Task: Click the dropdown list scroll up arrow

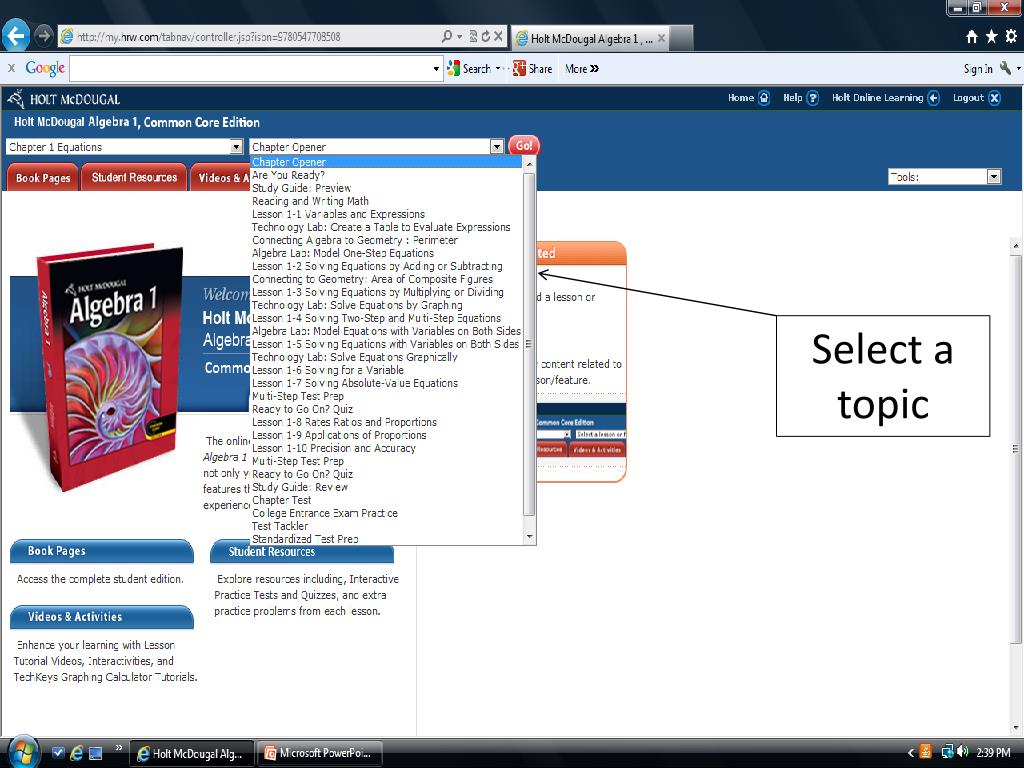Action: point(530,163)
